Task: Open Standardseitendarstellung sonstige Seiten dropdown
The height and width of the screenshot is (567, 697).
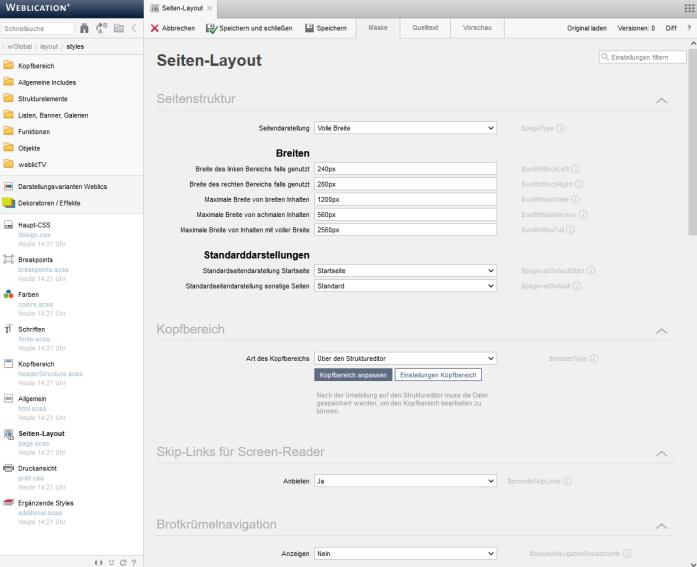Action: pos(405,286)
